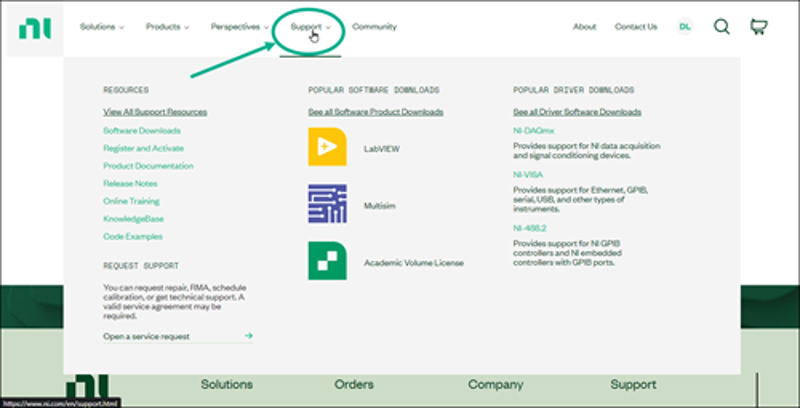The height and width of the screenshot is (408, 800).
Task: Open the View All Support Resources link
Action: click(155, 112)
